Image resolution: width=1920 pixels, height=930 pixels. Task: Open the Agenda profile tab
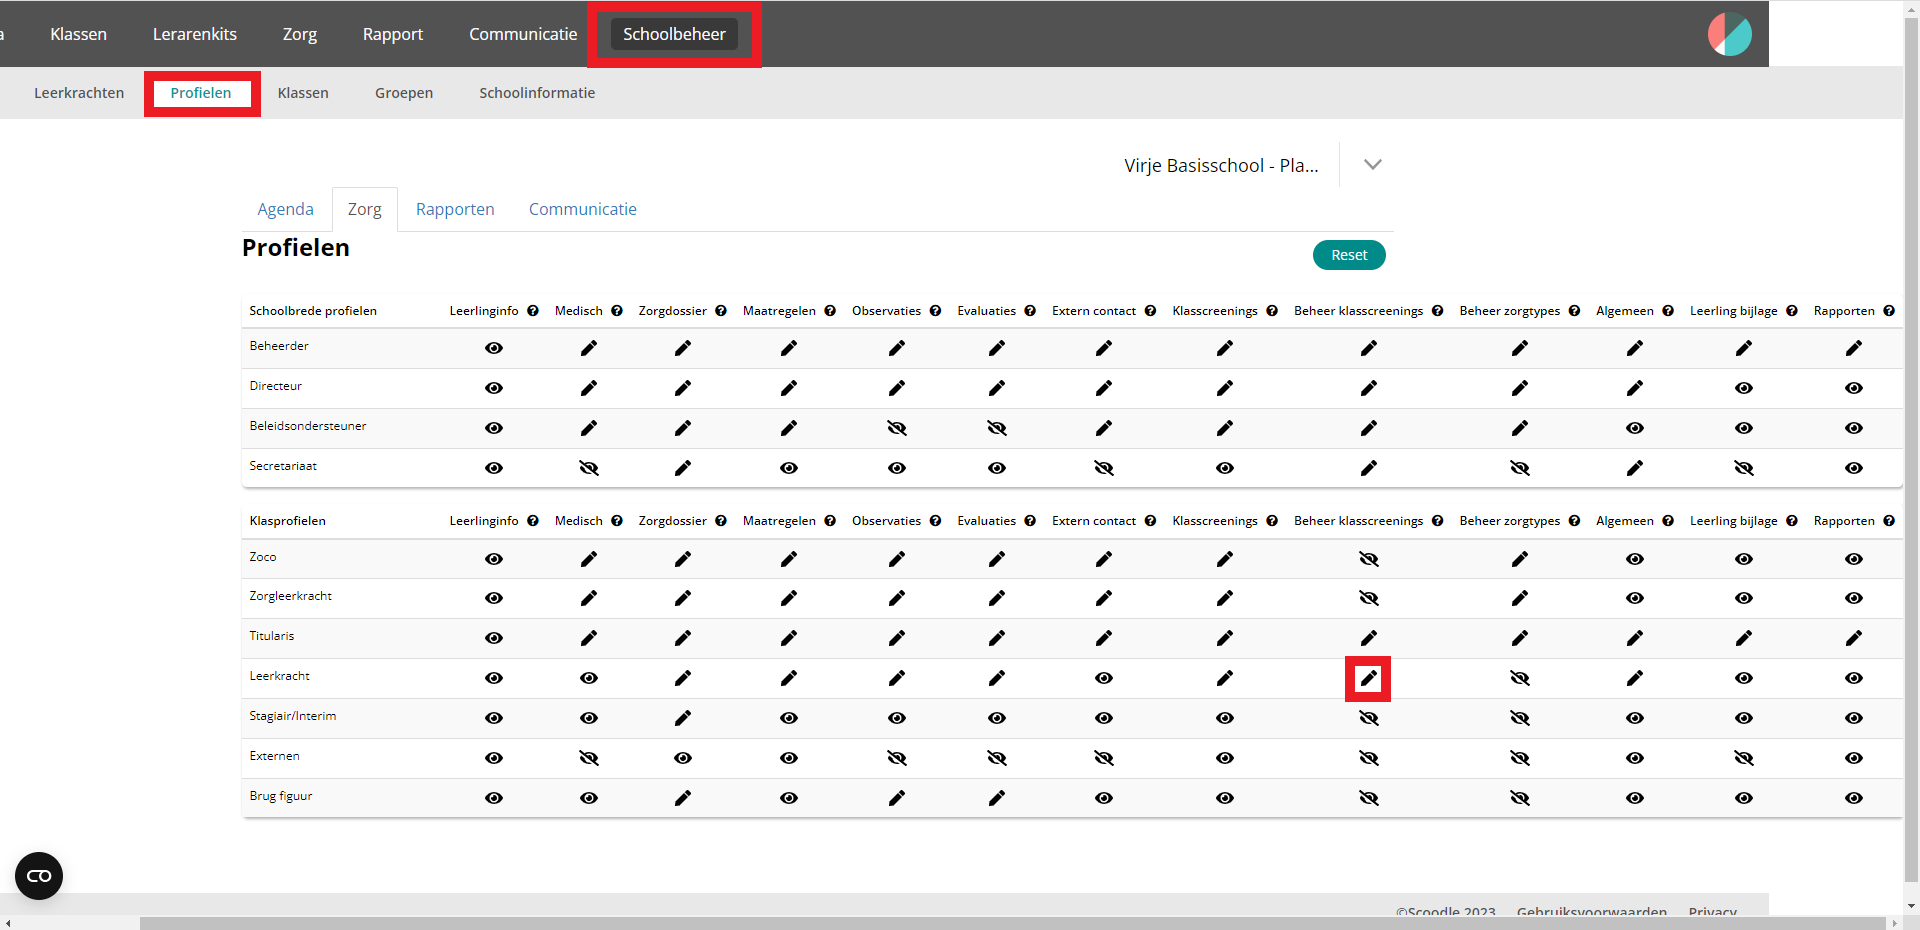(x=285, y=209)
